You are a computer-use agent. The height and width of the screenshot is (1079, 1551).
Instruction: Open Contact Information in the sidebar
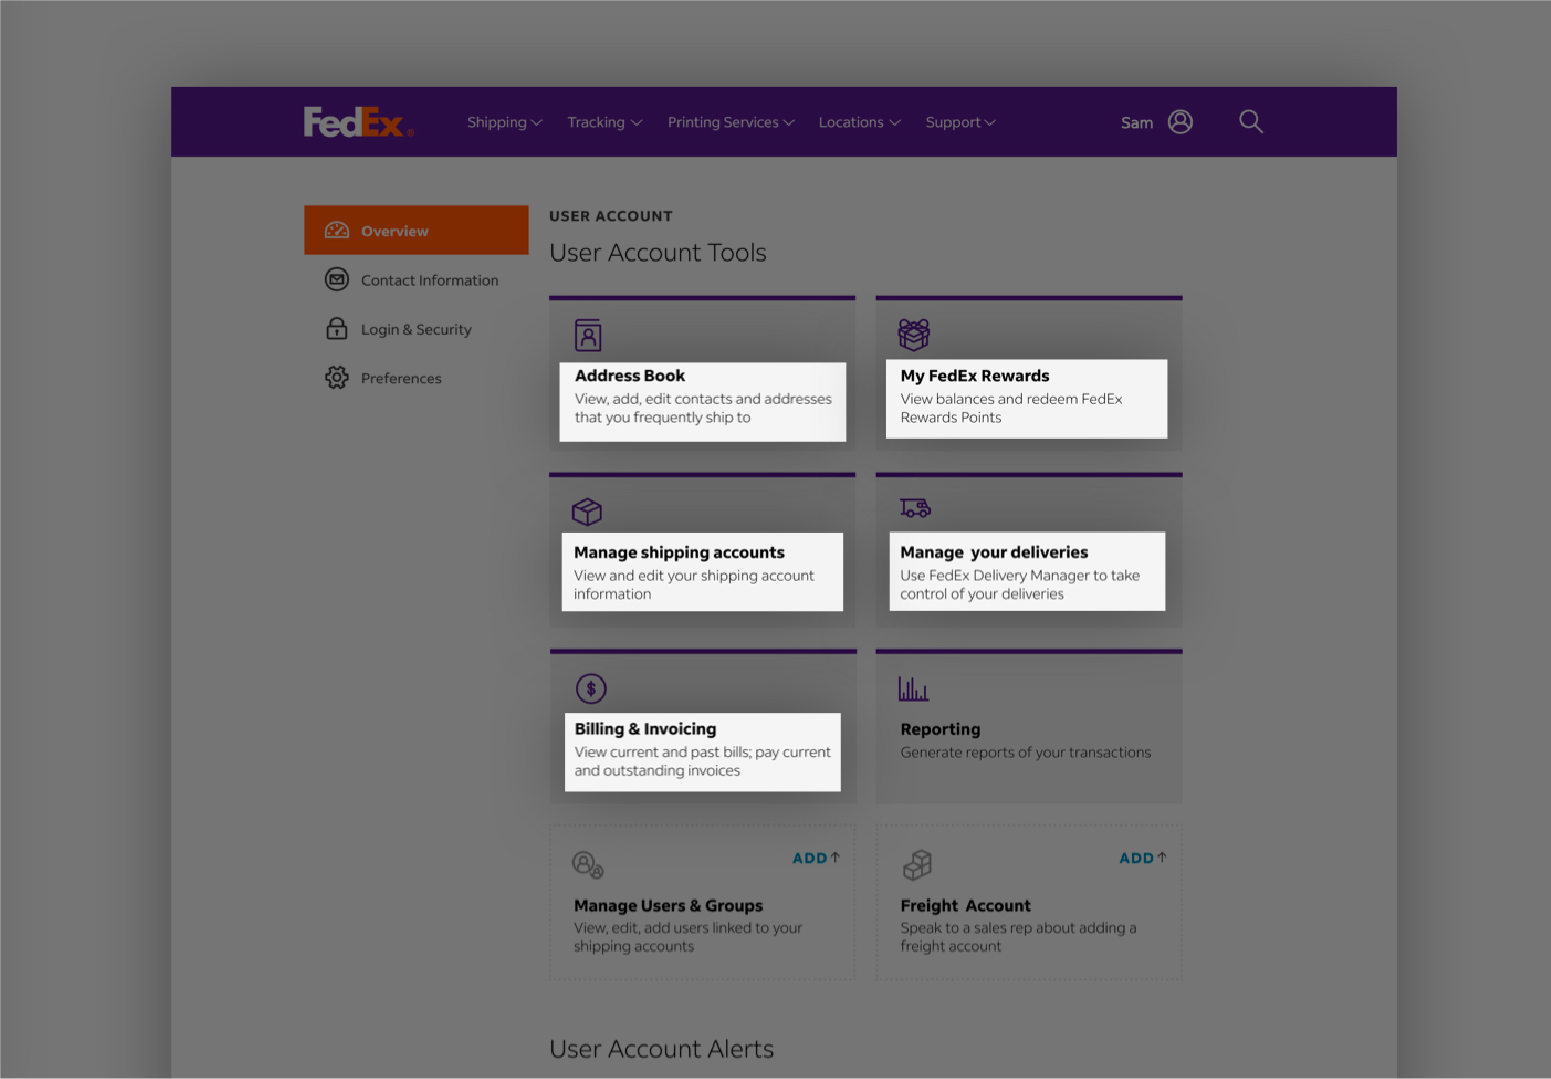(416, 280)
